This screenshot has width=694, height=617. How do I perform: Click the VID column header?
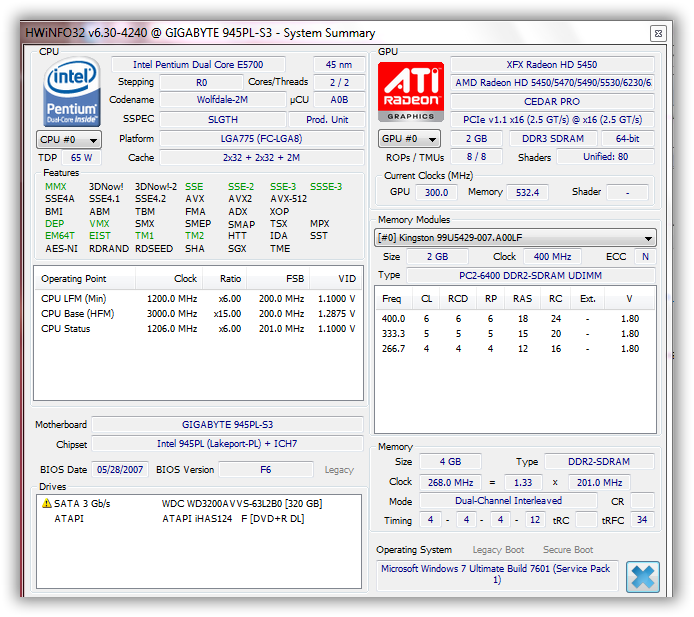pos(335,279)
